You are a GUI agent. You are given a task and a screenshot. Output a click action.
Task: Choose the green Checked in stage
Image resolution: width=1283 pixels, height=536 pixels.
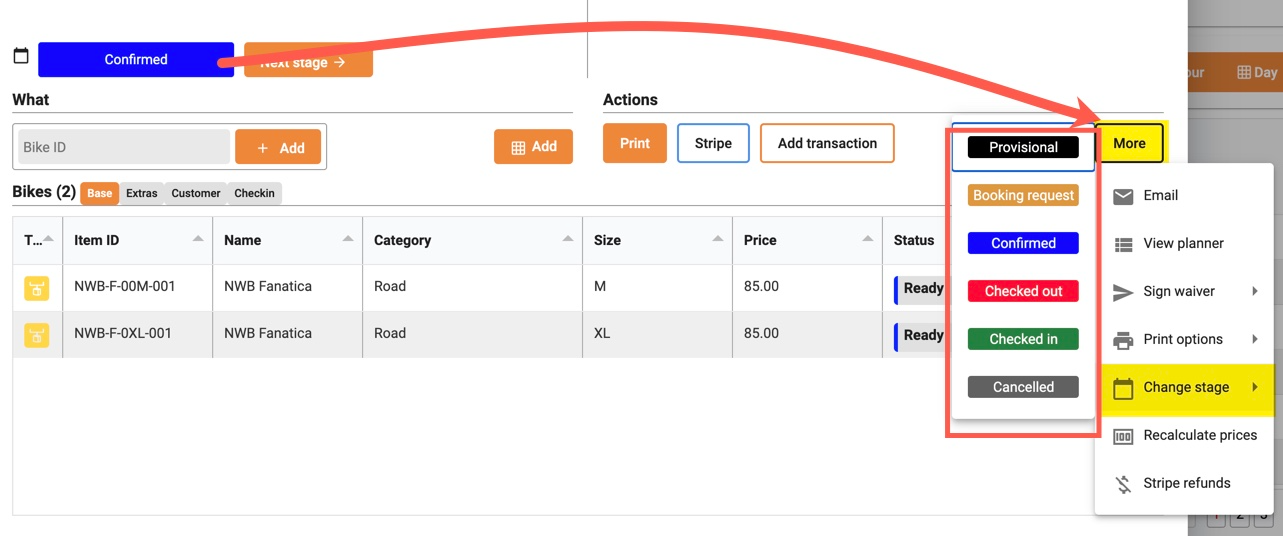coord(1023,339)
